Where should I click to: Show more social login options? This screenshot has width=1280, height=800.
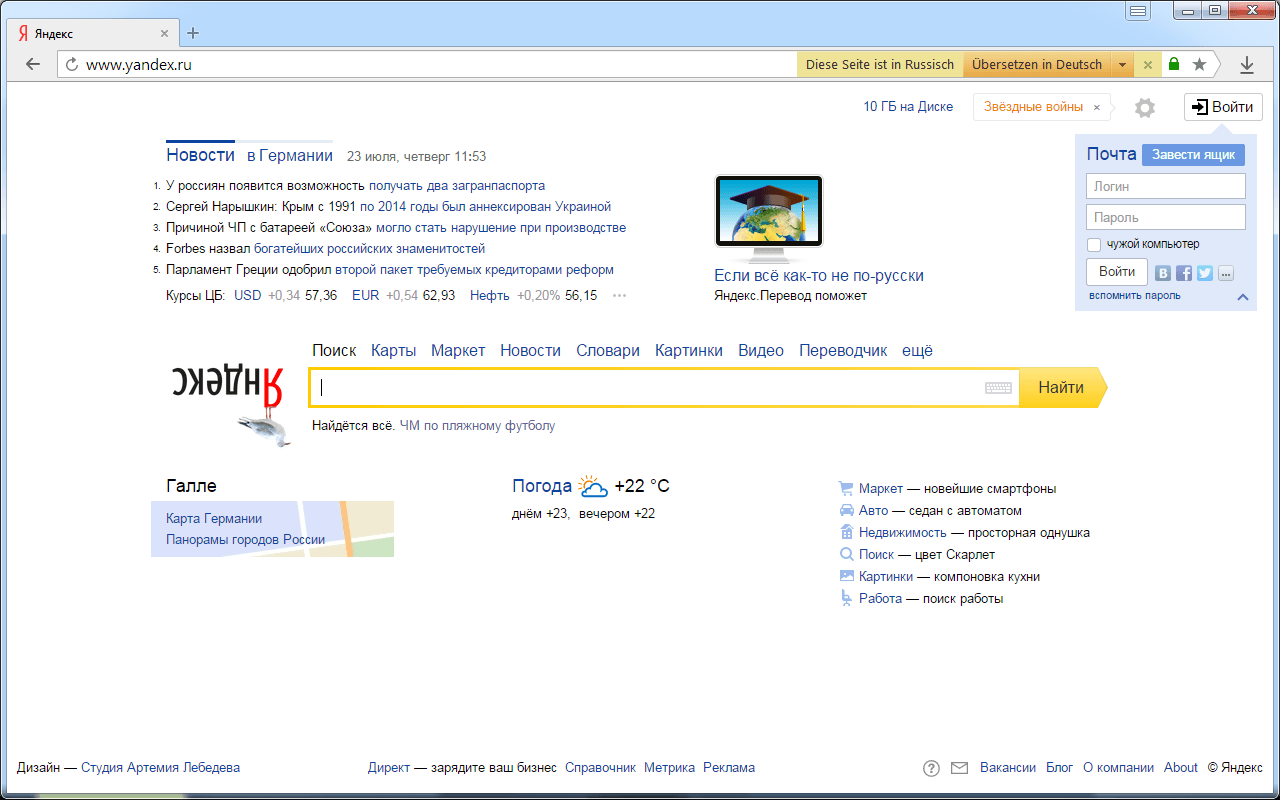(1226, 273)
